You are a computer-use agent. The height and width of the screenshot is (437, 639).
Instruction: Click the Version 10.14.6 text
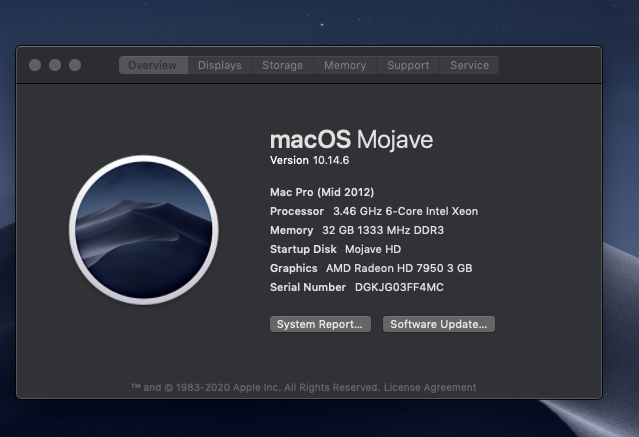[309, 160]
